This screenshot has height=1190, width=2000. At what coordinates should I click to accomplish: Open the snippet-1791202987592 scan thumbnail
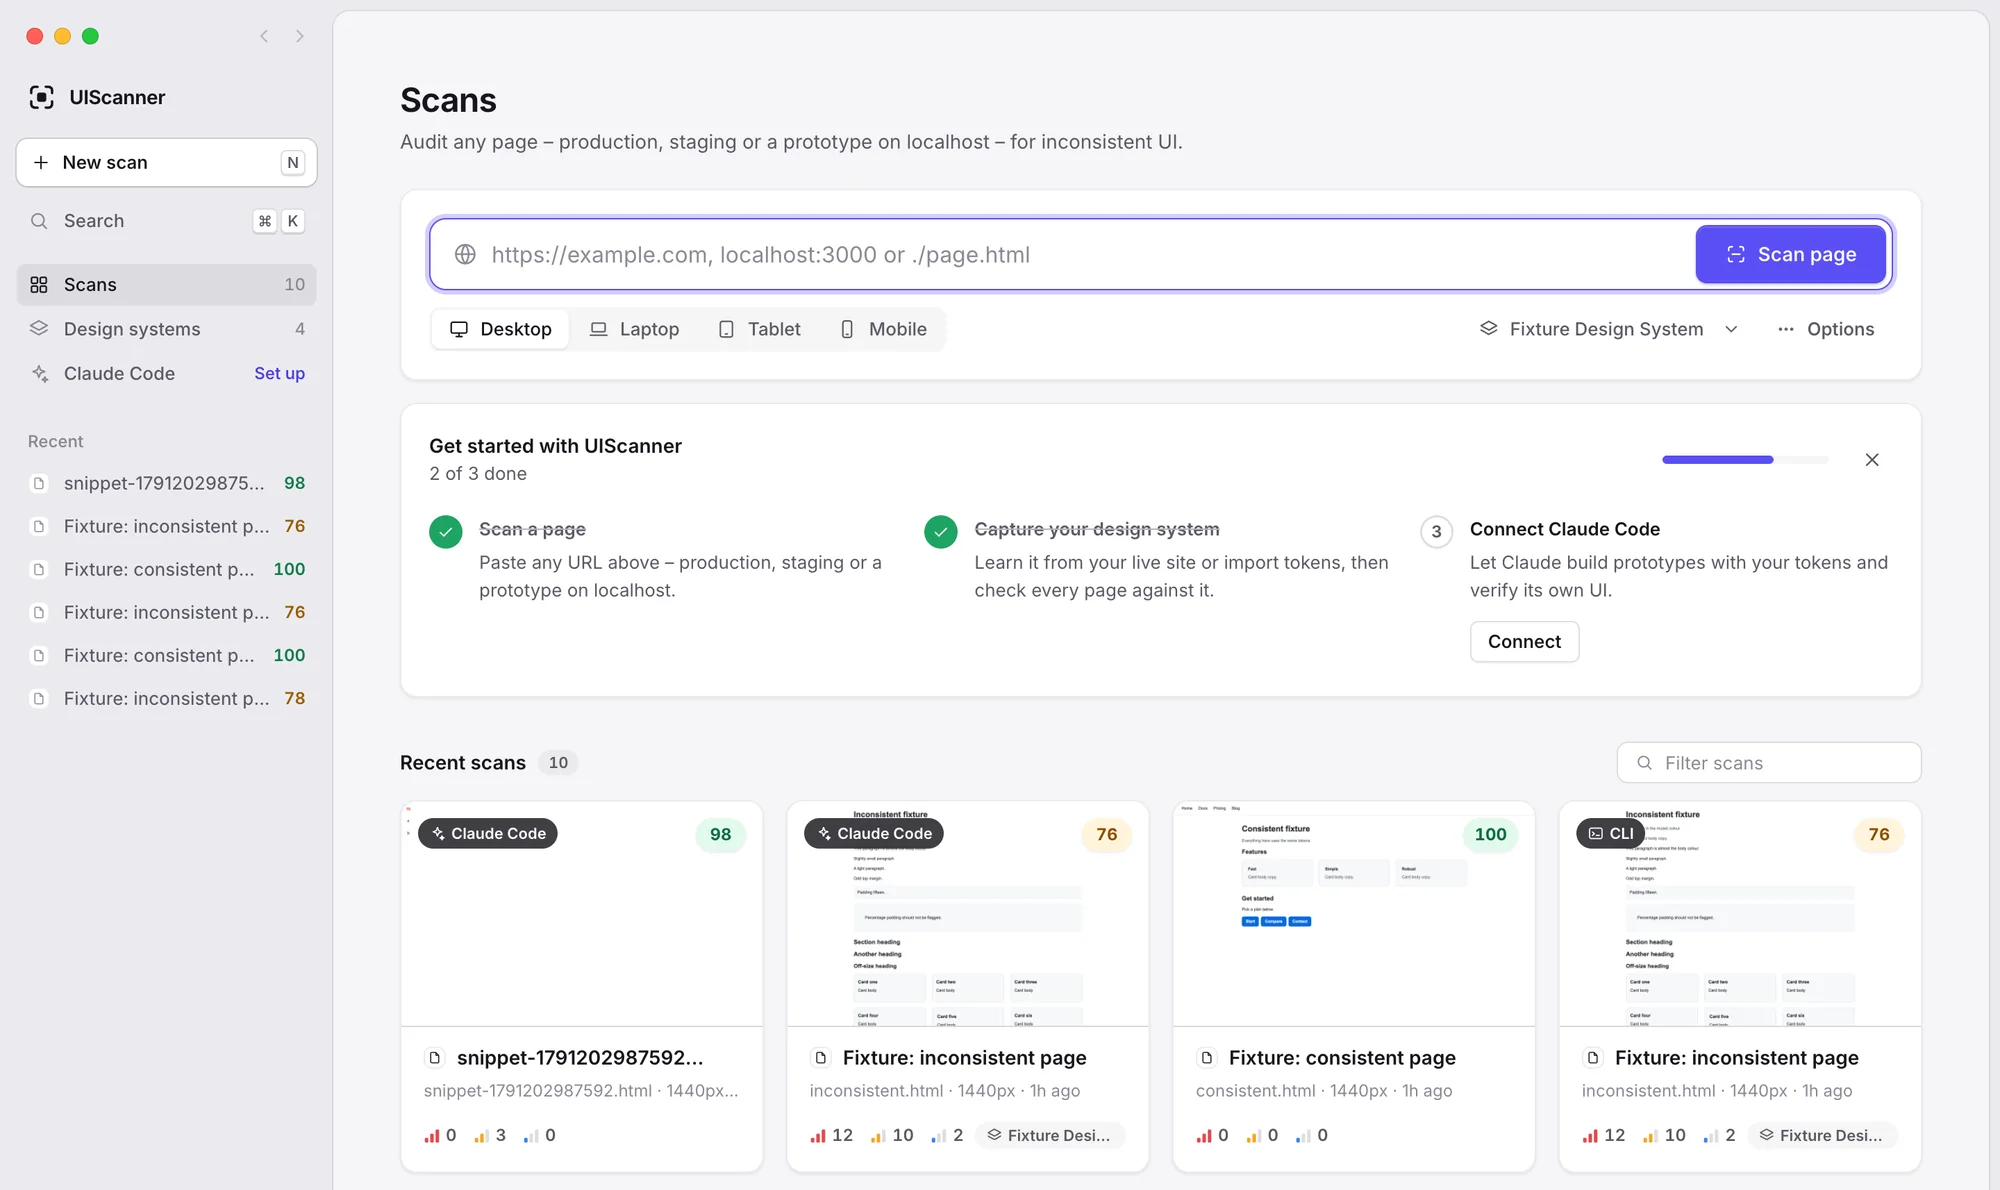click(x=581, y=914)
